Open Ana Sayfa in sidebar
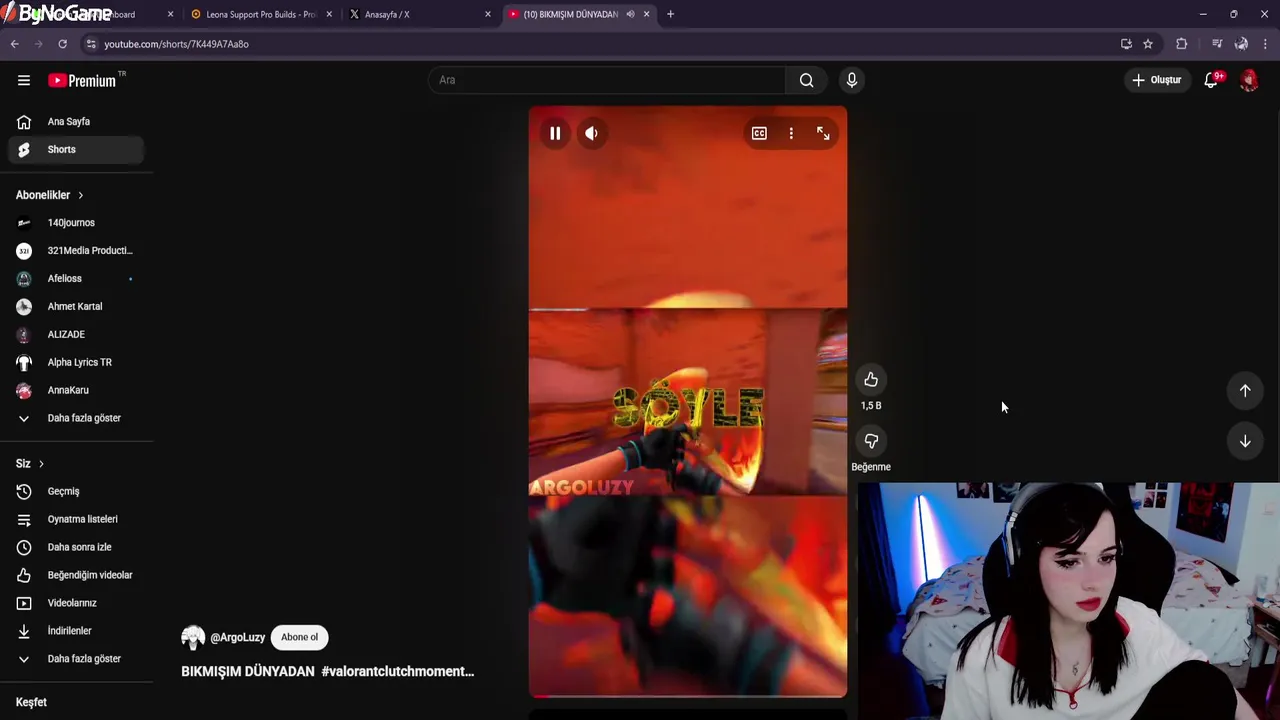This screenshot has width=1280, height=720. 76,122
